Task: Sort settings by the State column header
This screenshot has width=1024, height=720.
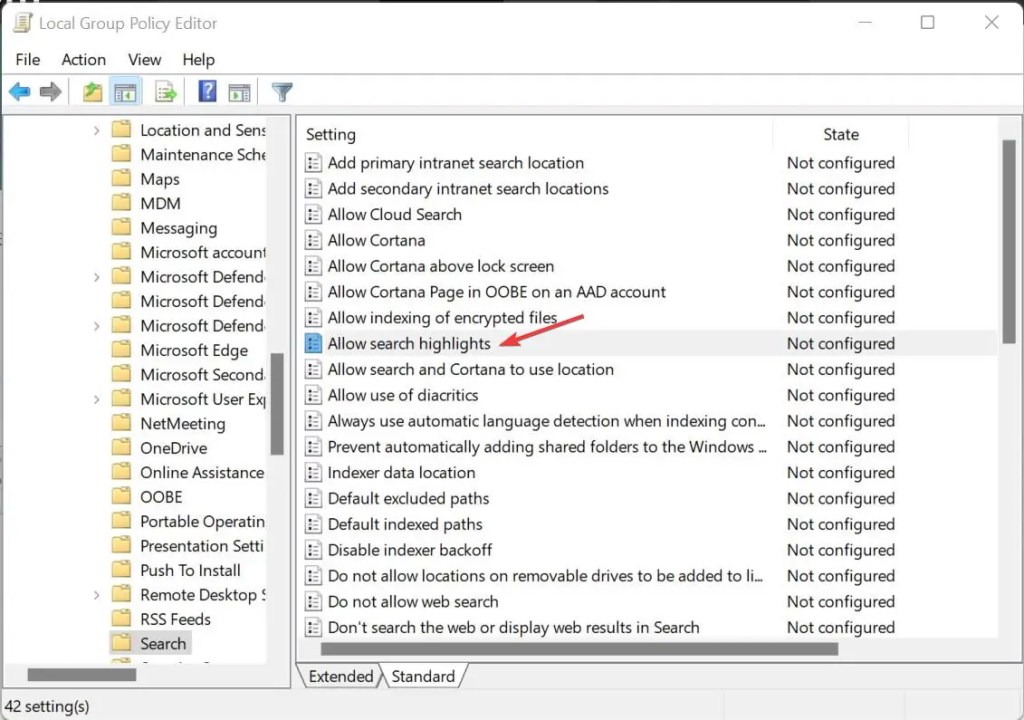Action: [840, 134]
